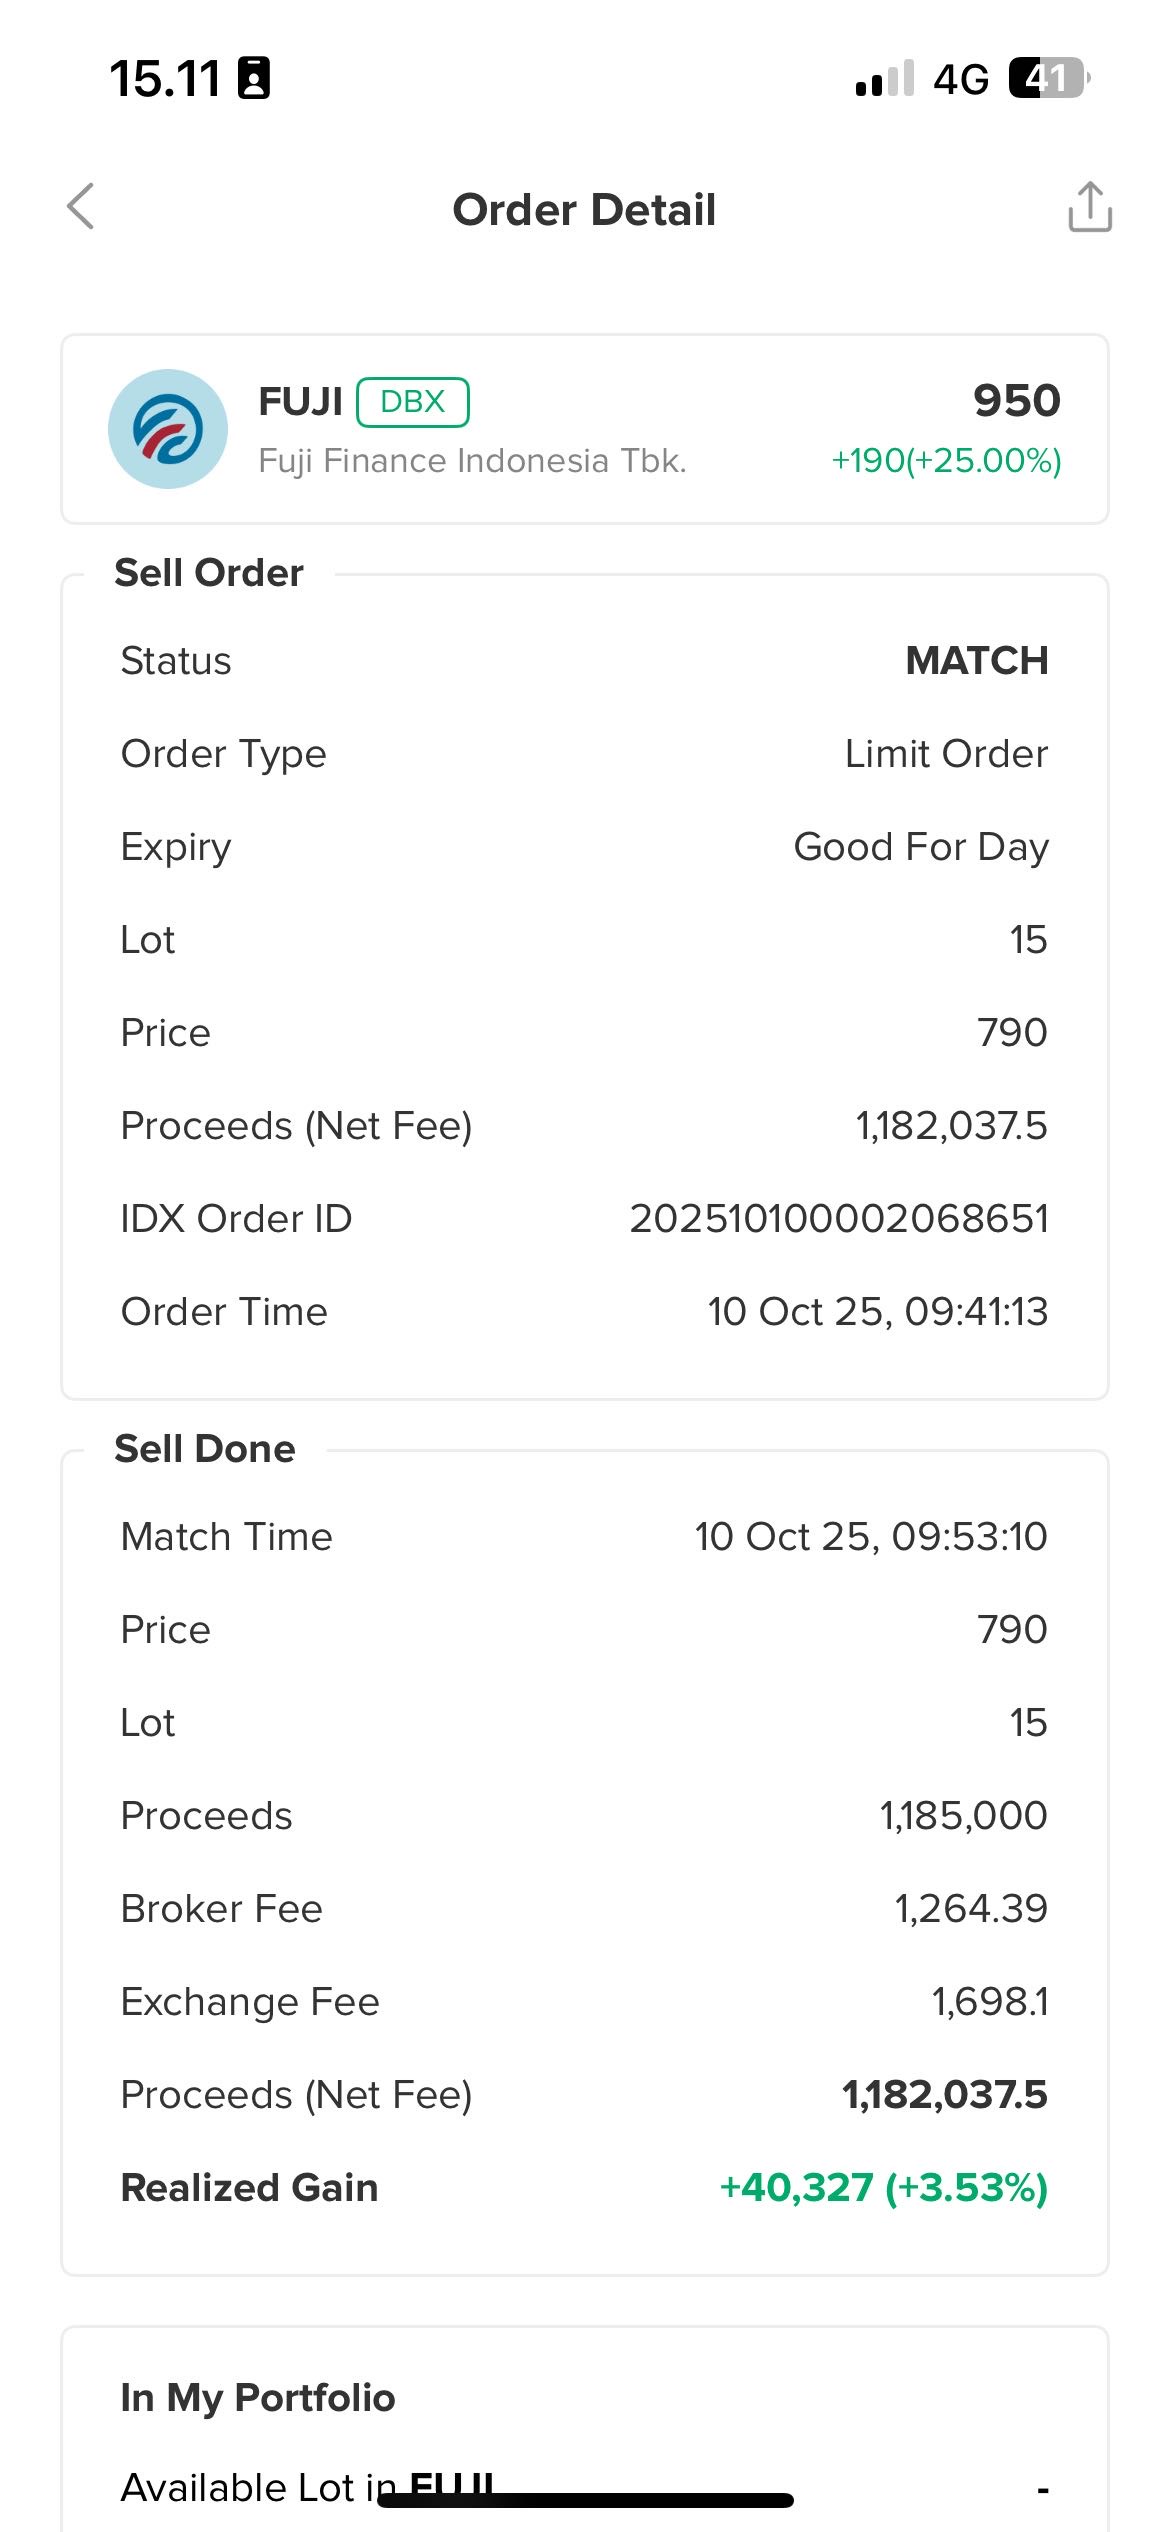Tap the Broker Fee amount
This screenshot has width=1170, height=2532.
970,1909
